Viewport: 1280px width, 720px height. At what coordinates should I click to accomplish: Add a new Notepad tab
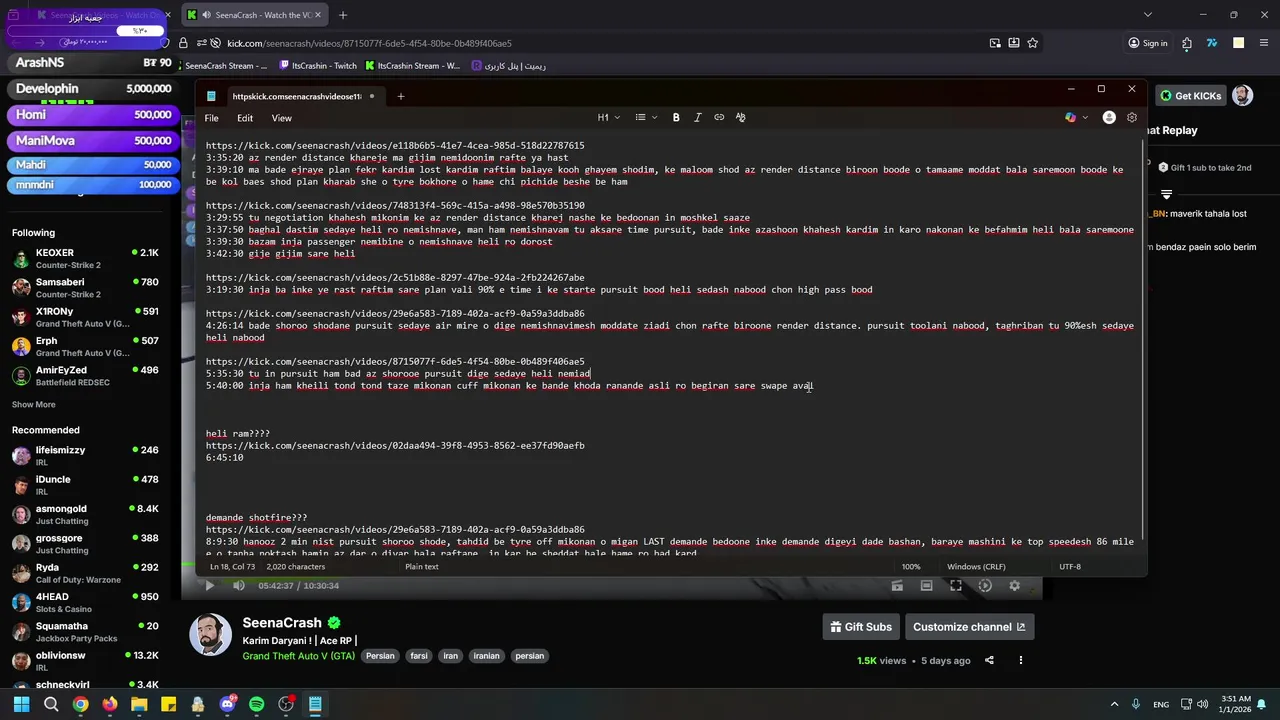tap(401, 96)
